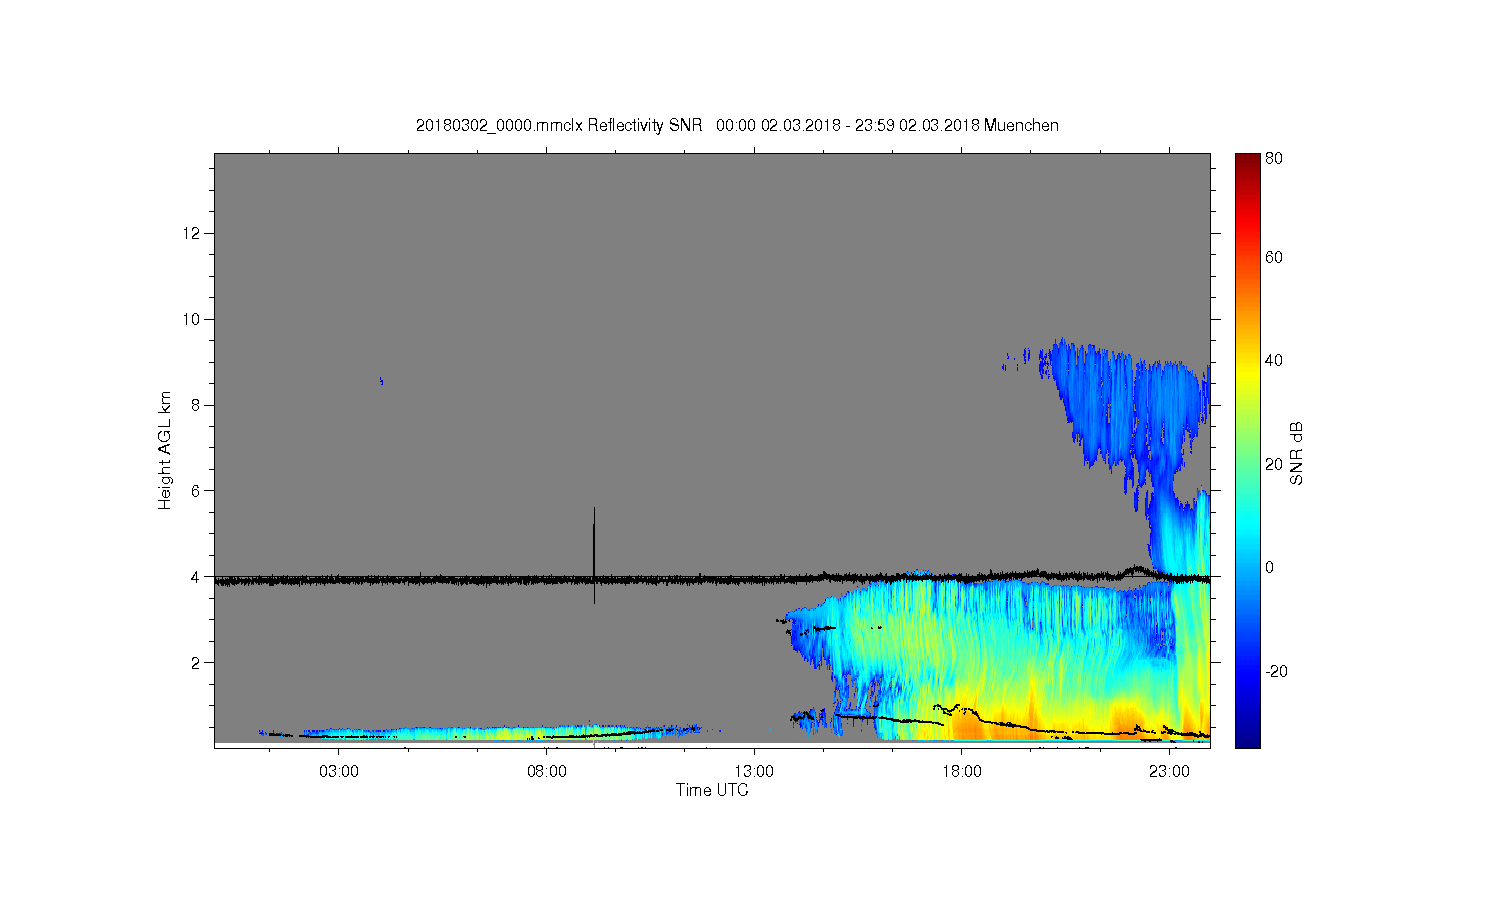Click the colorbar value 40

(x=1274, y=361)
